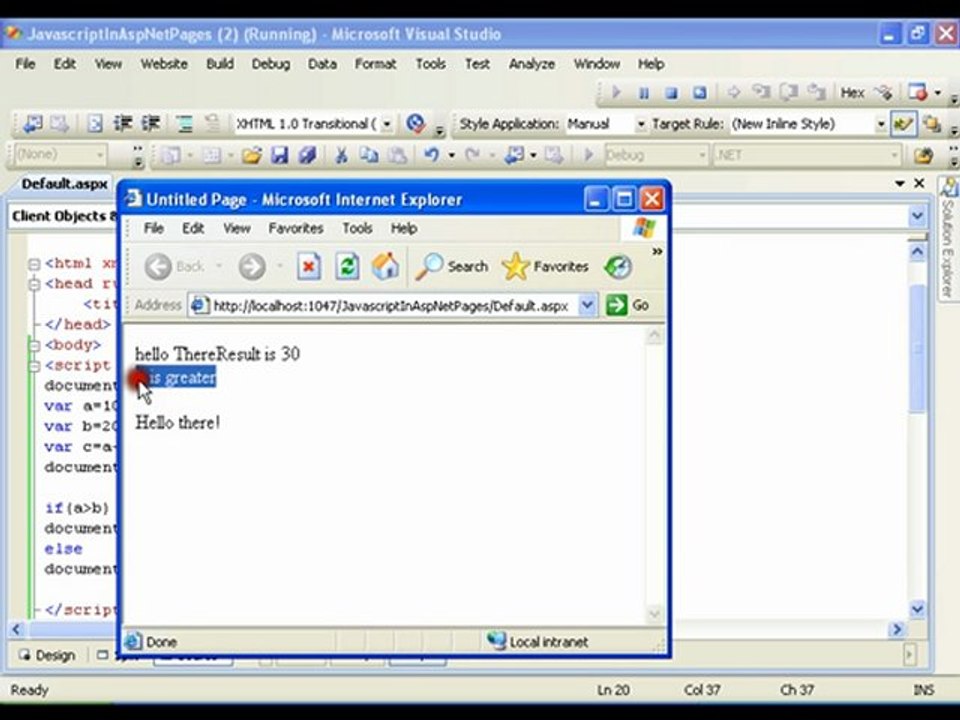This screenshot has height=720, width=960.
Task: Close the Default.aspx document tab X
Action: (x=919, y=183)
